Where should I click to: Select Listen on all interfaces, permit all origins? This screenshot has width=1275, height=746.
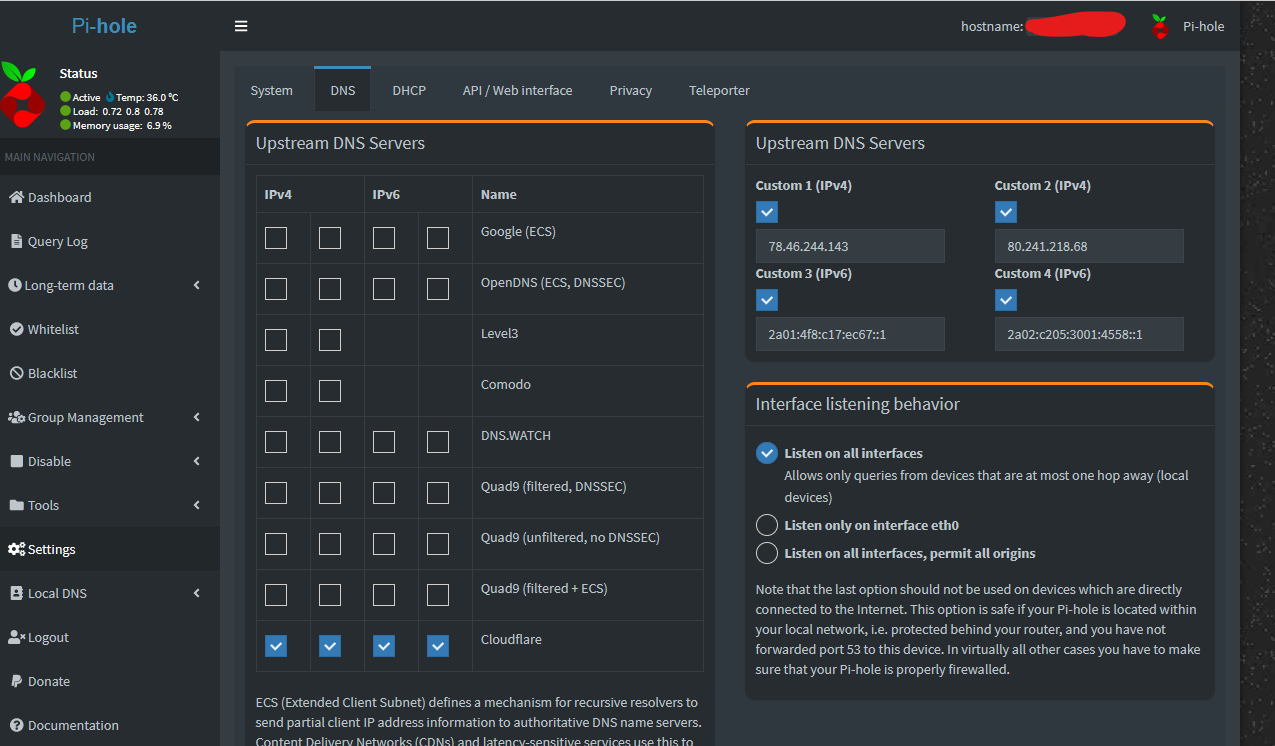[767, 553]
